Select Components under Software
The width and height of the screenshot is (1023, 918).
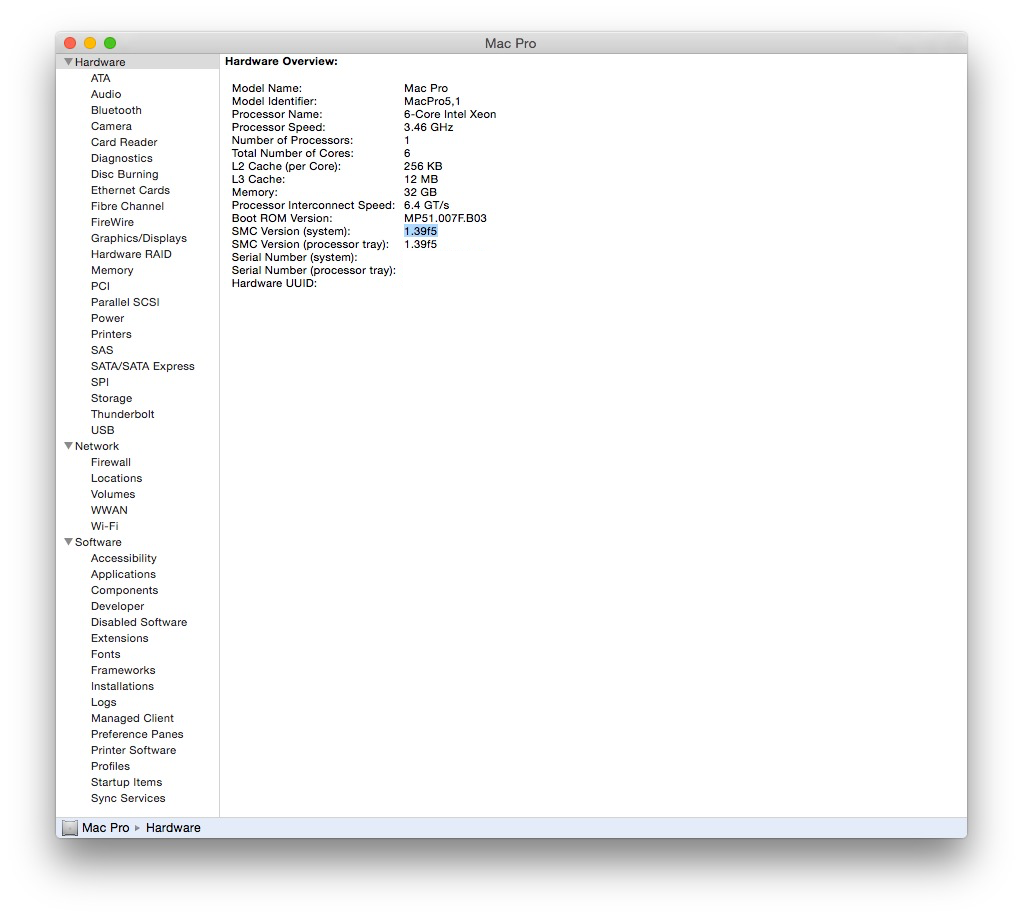click(x=124, y=590)
